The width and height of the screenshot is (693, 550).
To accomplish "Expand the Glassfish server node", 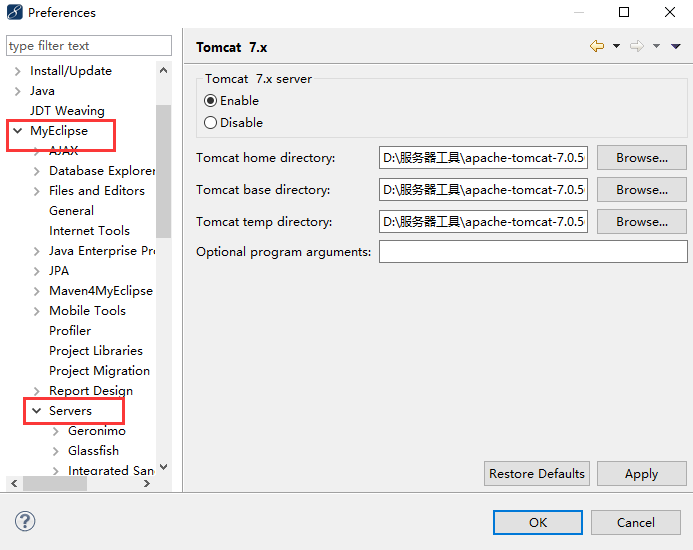I will coord(56,451).
